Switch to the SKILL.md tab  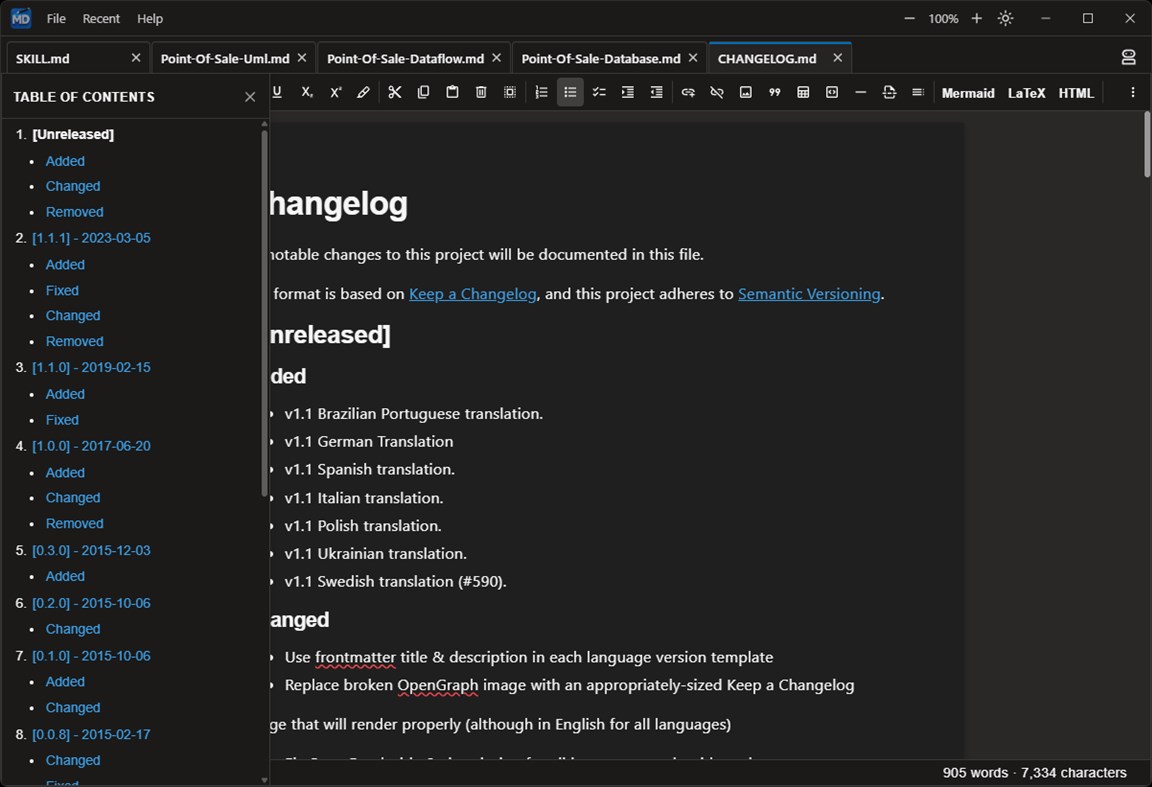[77, 58]
